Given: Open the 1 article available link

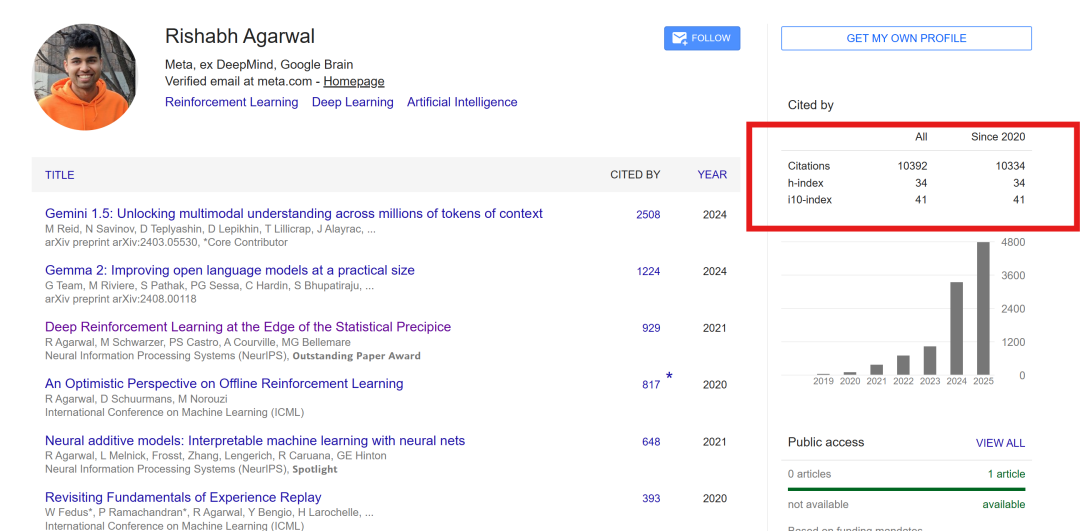Looking at the screenshot, I should (1006, 474).
